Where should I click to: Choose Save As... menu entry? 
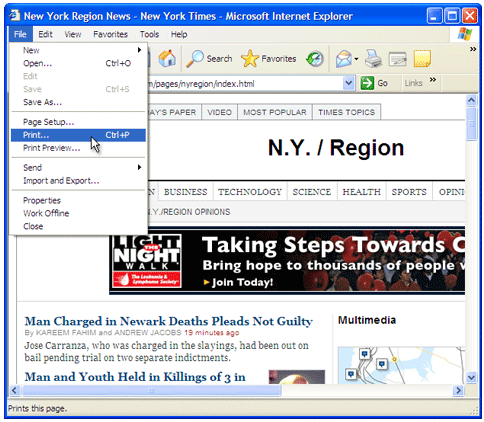point(78,102)
